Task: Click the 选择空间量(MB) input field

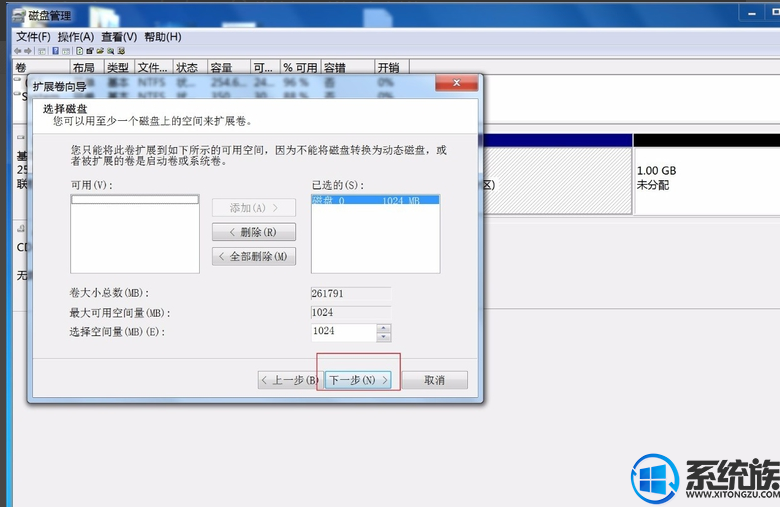Action: point(344,332)
